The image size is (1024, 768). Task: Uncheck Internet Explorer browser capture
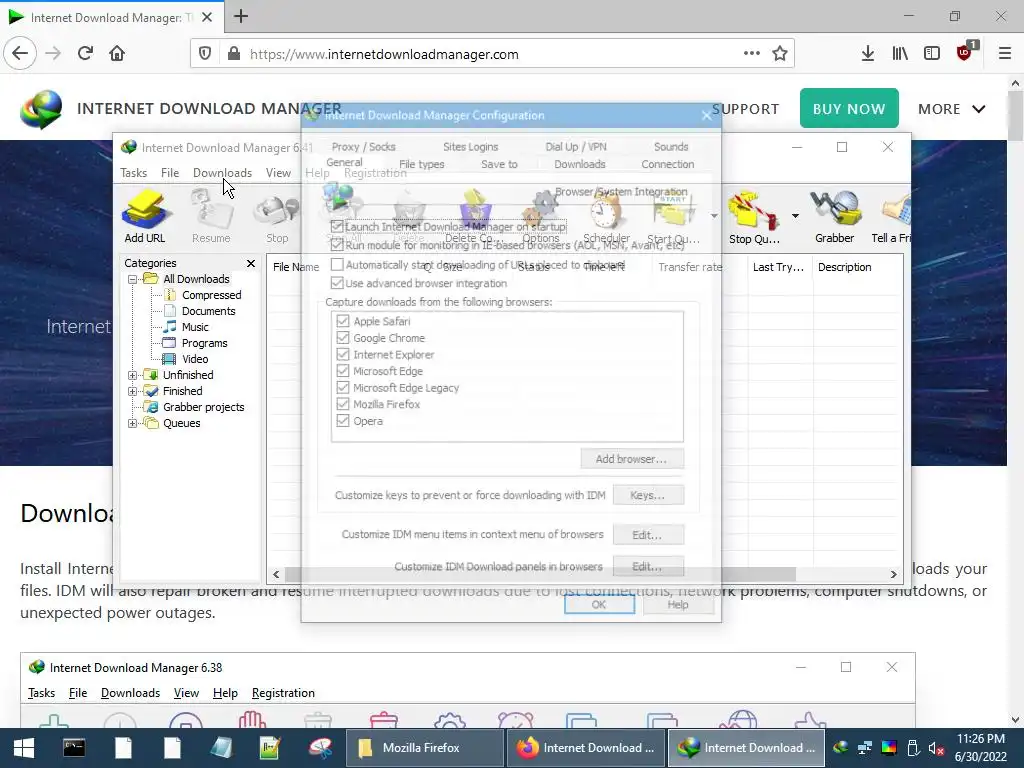343,355
